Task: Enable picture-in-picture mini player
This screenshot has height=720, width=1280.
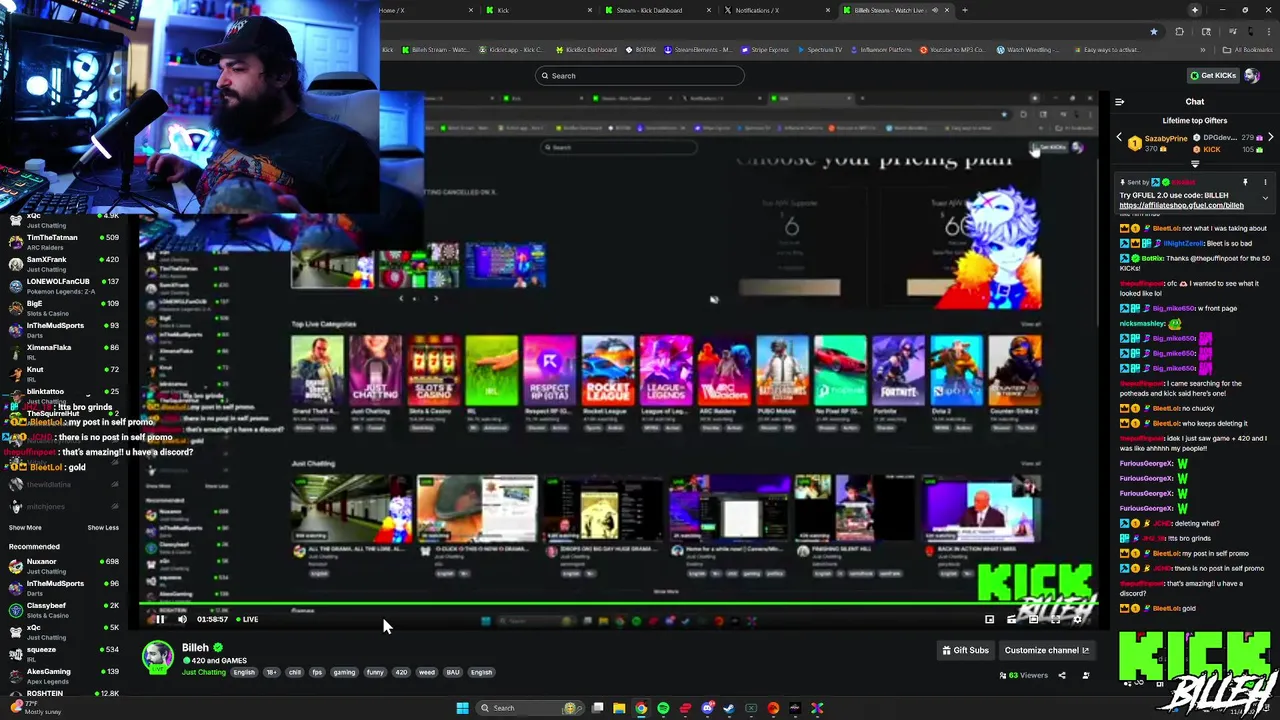Action: point(990,619)
